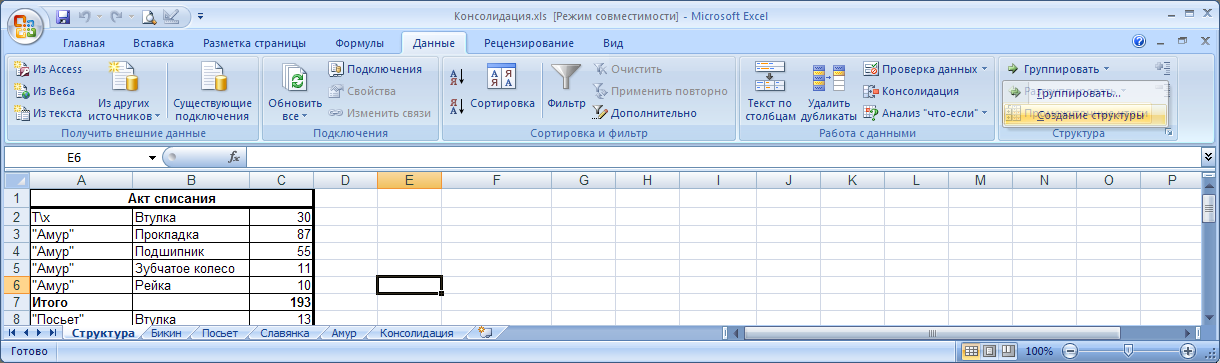Select the Славянка sheet tab
The width and height of the screenshot is (1220, 363).
pos(284,333)
